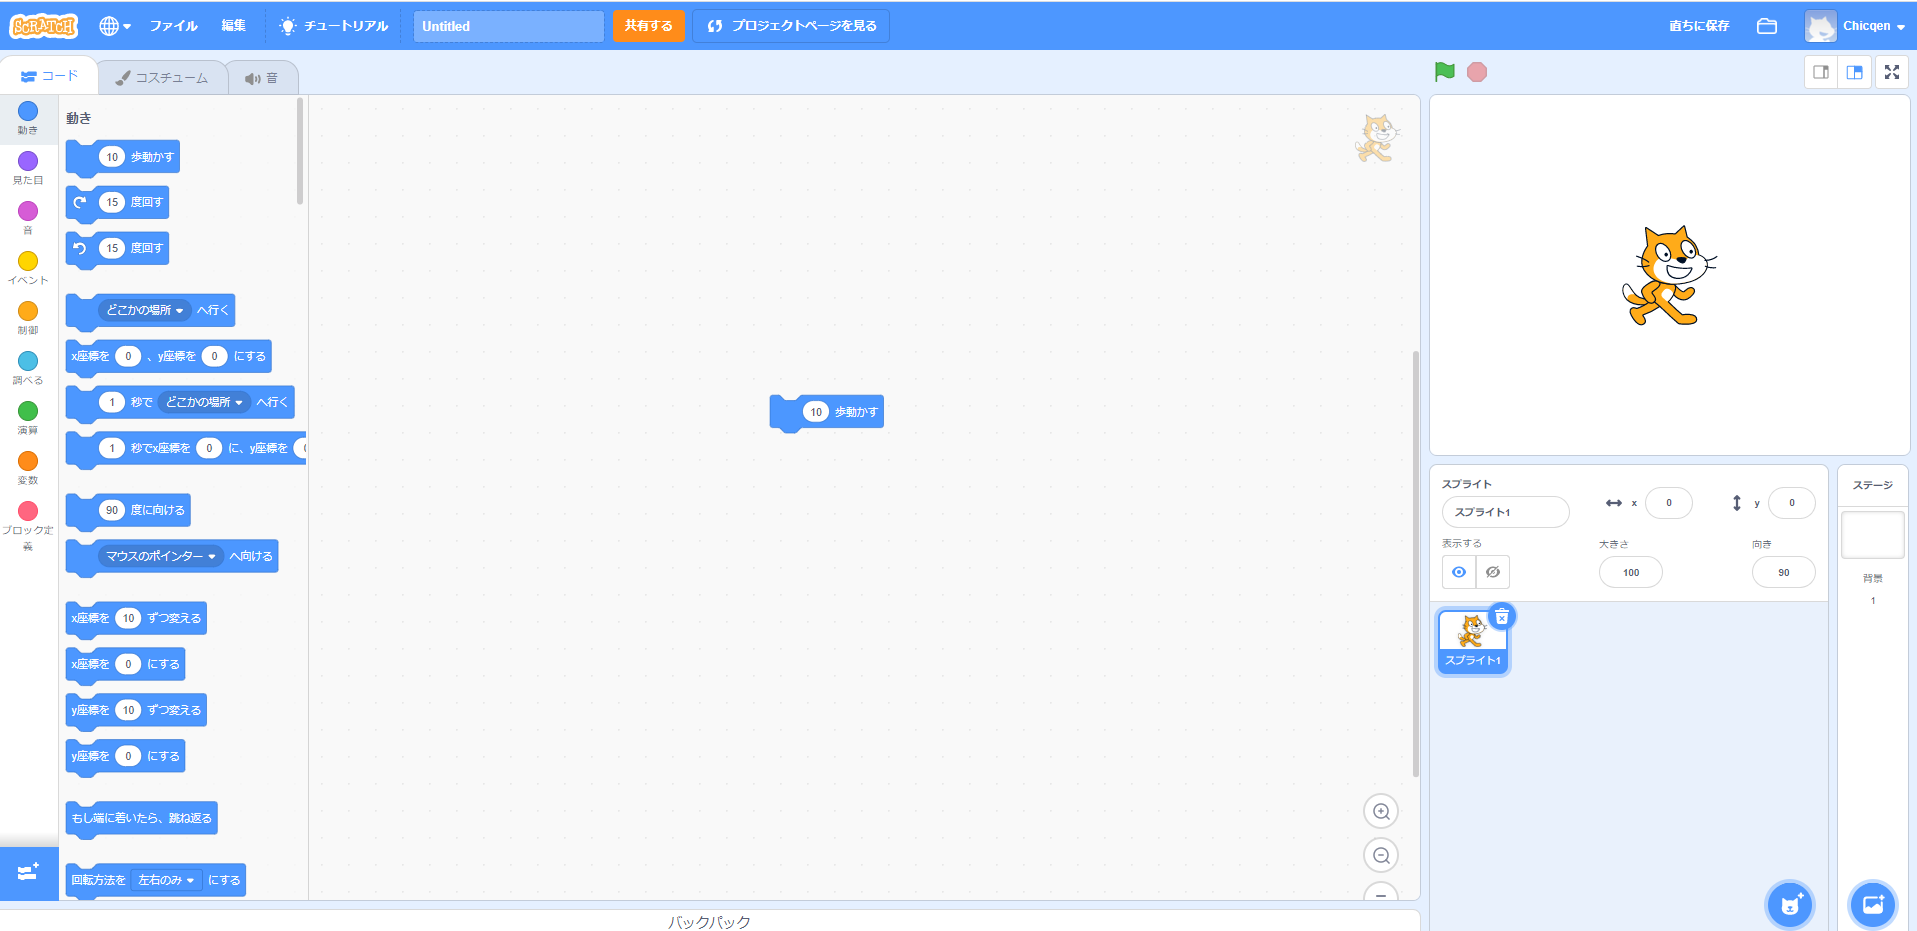1917x931 pixels.
Task: Open the my stuff folder icon
Action: coord(1767,26)
